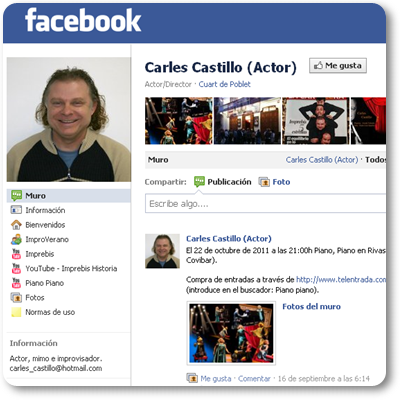Screen dimensions: 400x400
Task: Click the Normas de uso note icon
Action: point(16,312)
